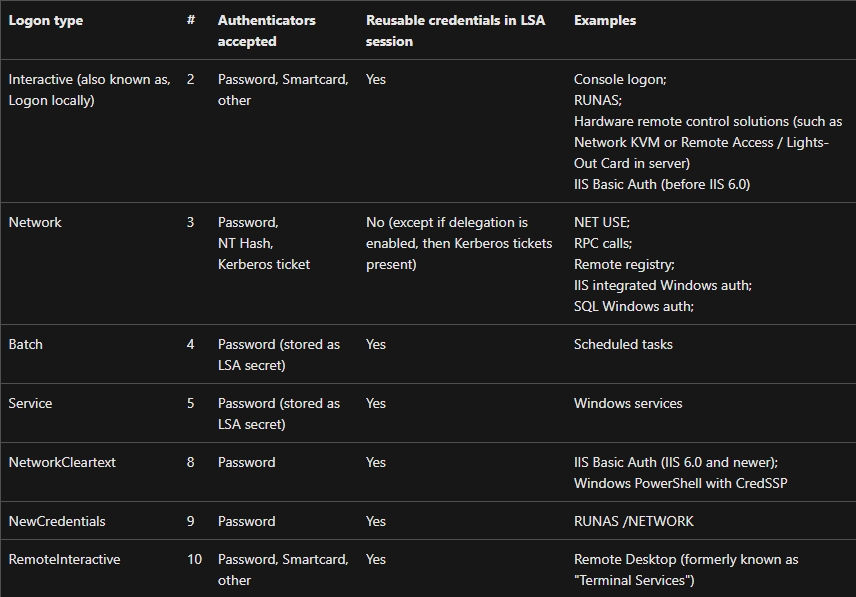Click the "Scheduled tasks" example text
This screenshot has height=597, width=856.
pos(623,344)
